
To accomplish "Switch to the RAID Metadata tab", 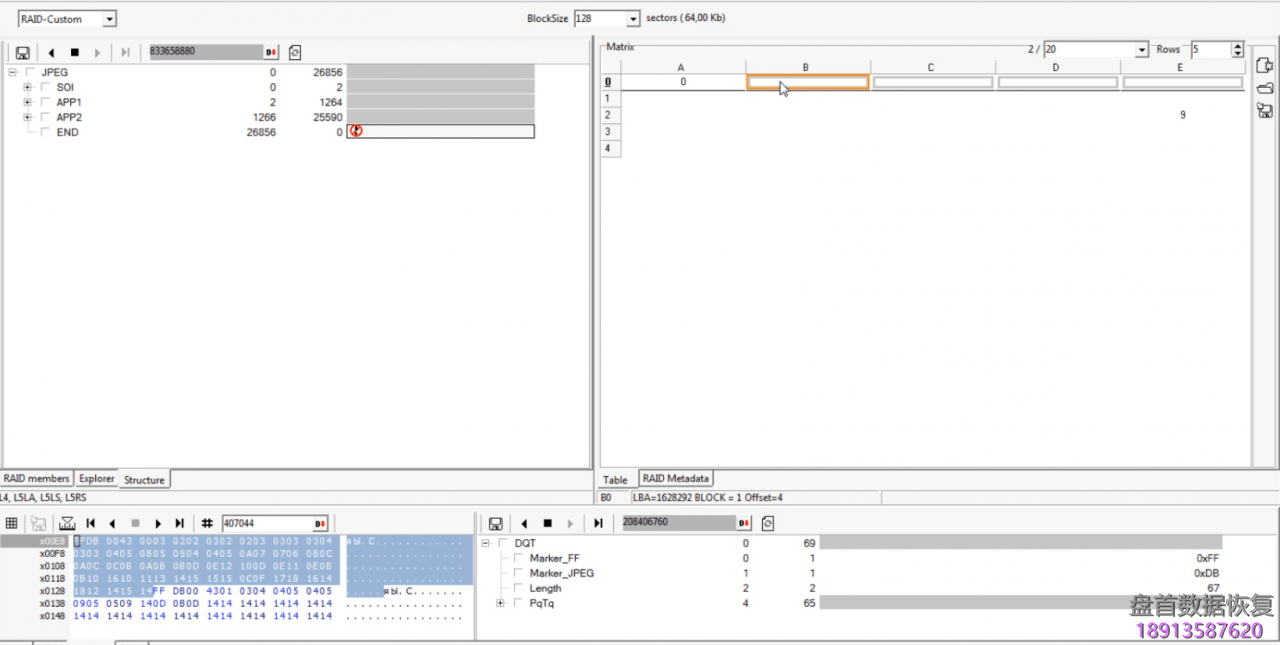I will click(x=675, y=479).
